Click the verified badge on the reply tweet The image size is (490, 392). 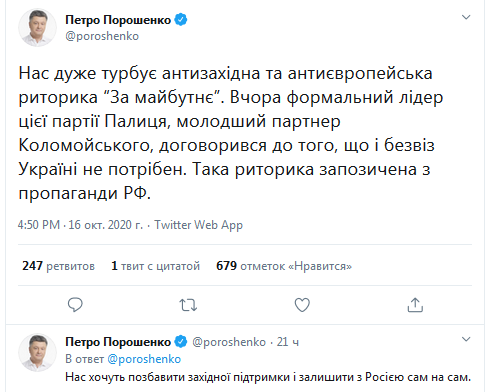click(181, 342)
